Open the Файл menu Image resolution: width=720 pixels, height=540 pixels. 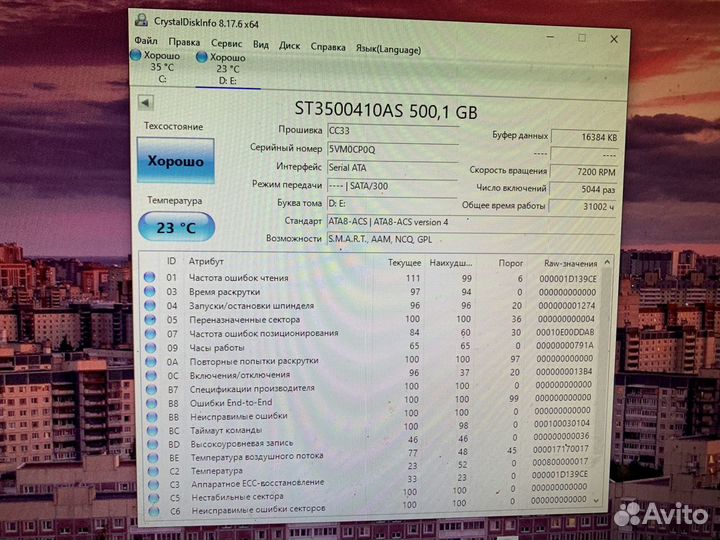click(146, 42)
